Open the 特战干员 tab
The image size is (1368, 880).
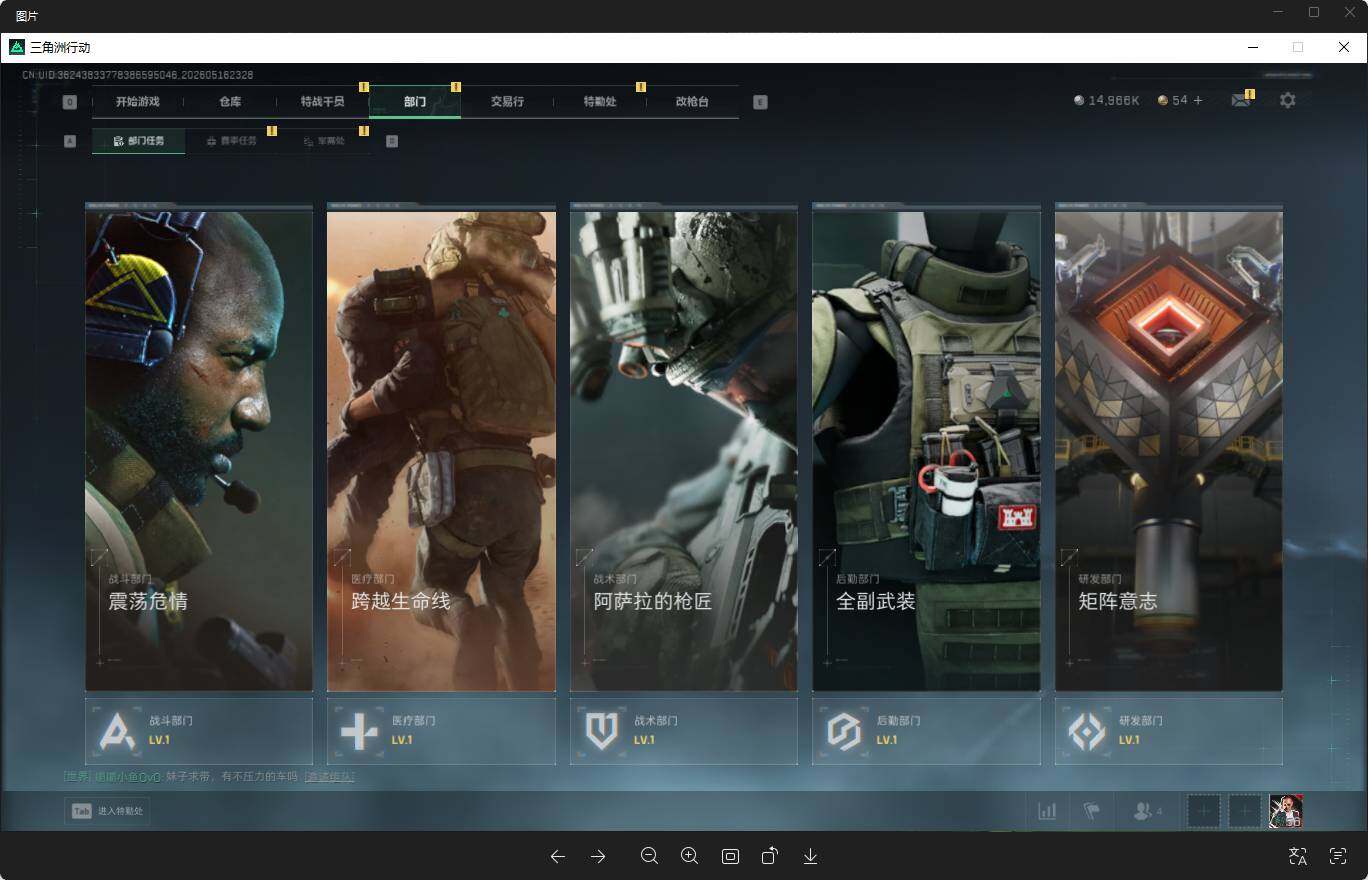[322, 102]
